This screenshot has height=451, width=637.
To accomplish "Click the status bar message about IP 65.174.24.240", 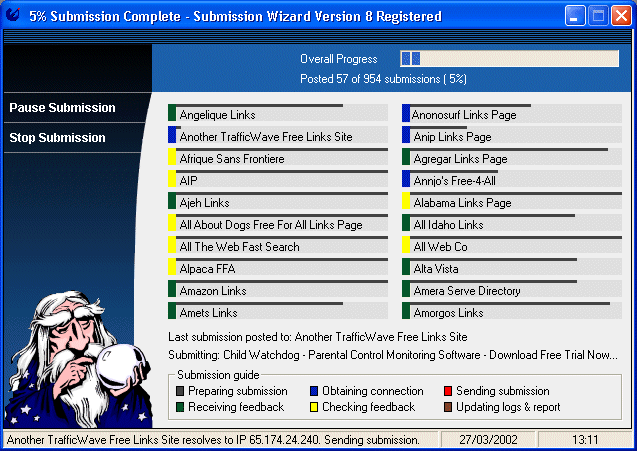I will point(213,440).
